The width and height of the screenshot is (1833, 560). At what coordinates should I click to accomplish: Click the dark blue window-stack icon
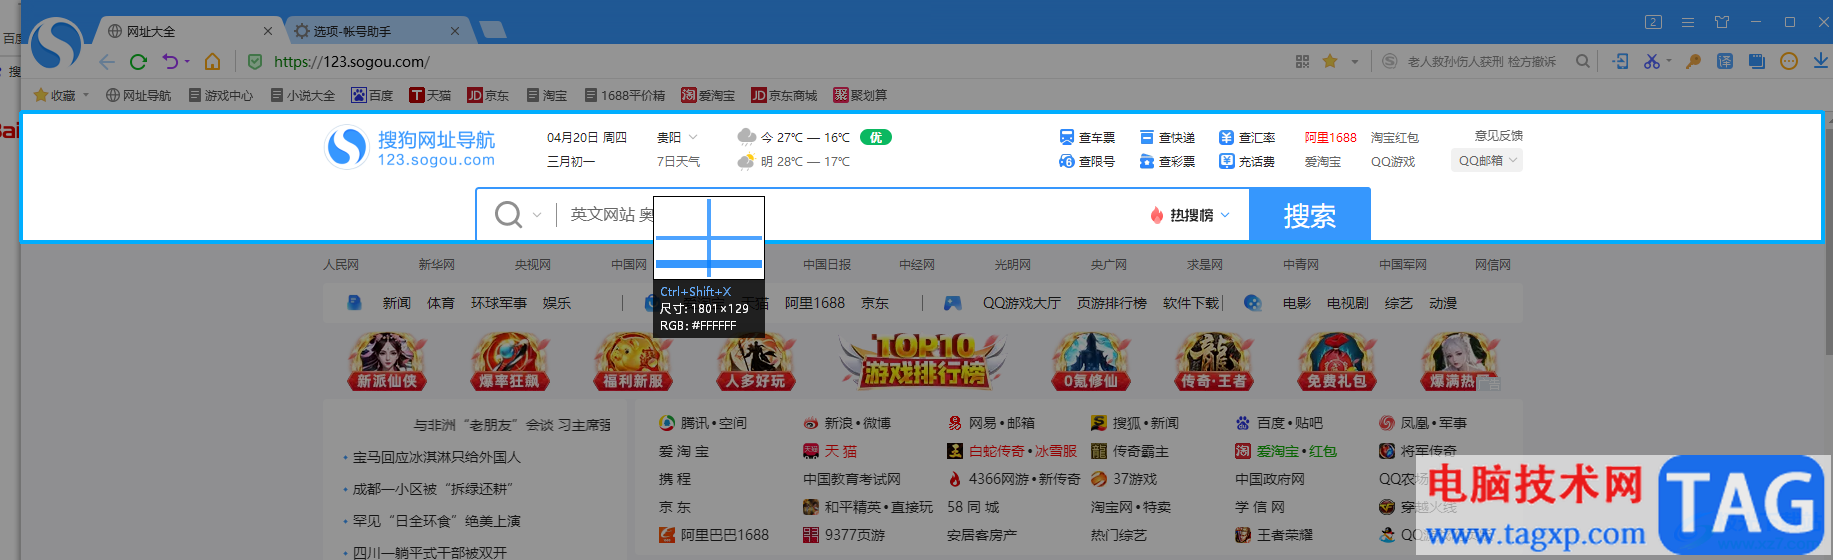(1757, 62)
